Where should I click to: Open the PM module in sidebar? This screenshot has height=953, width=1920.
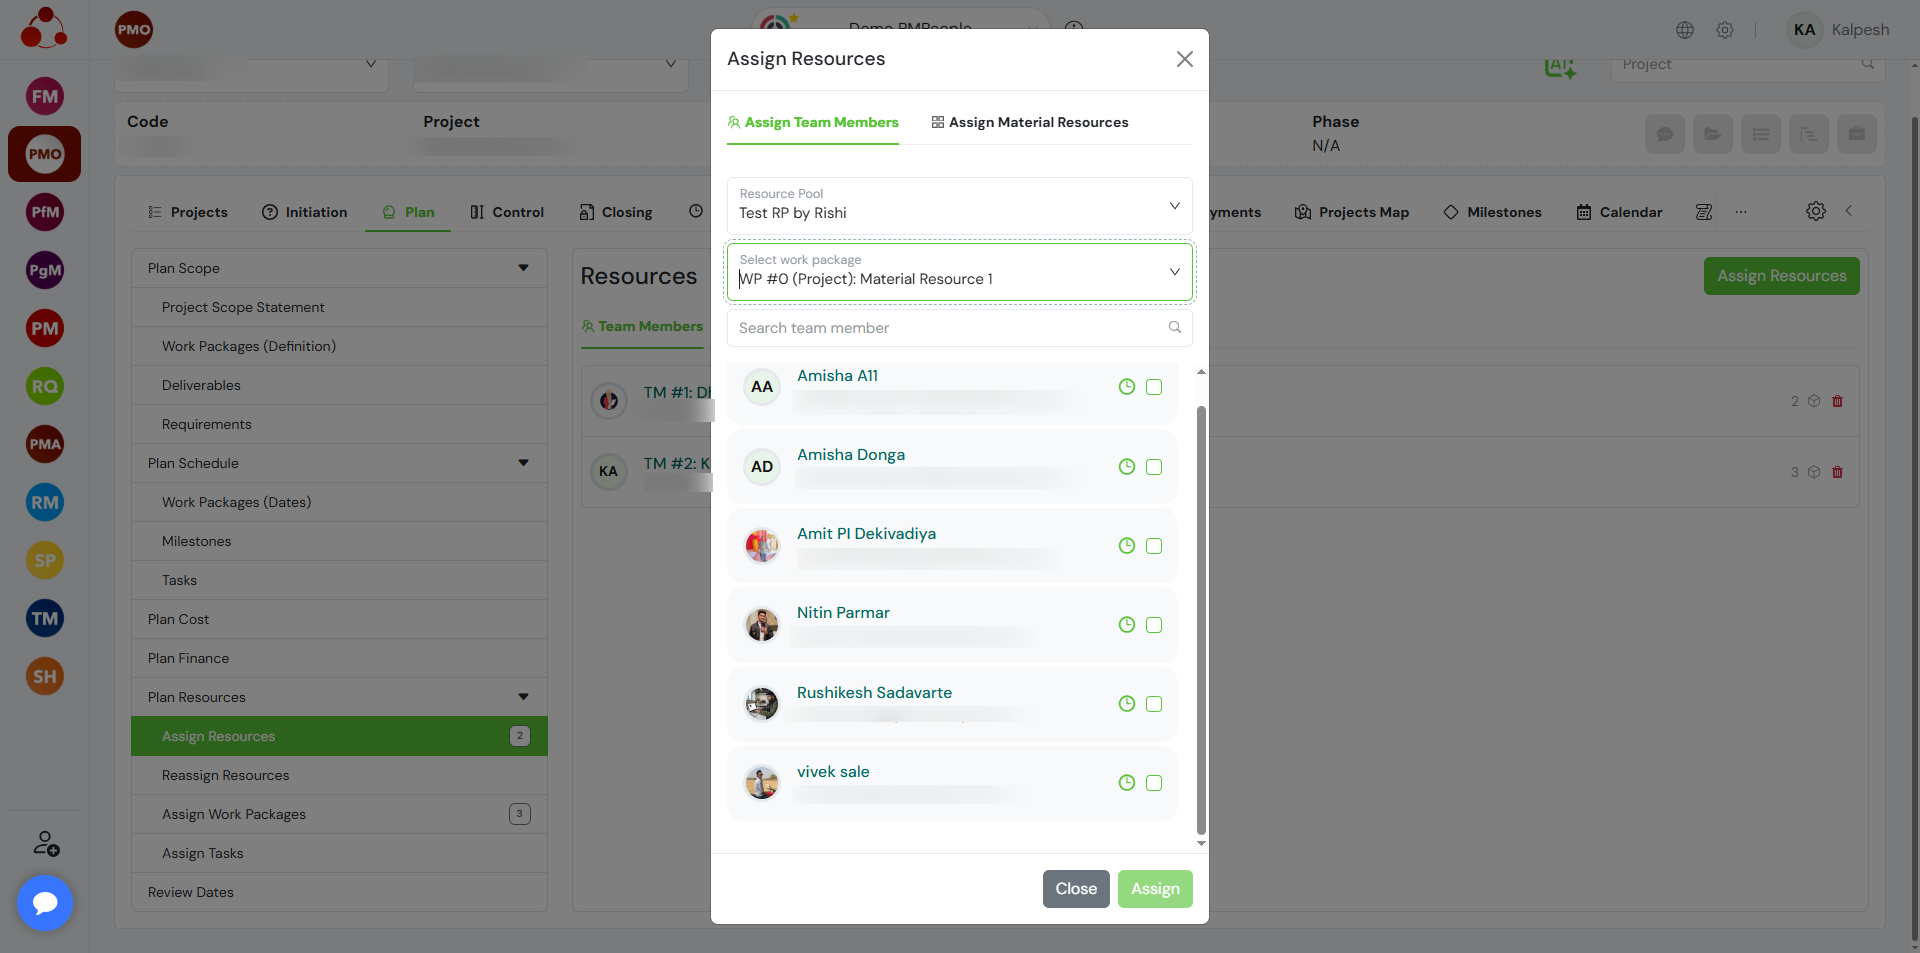coord(45,328)
